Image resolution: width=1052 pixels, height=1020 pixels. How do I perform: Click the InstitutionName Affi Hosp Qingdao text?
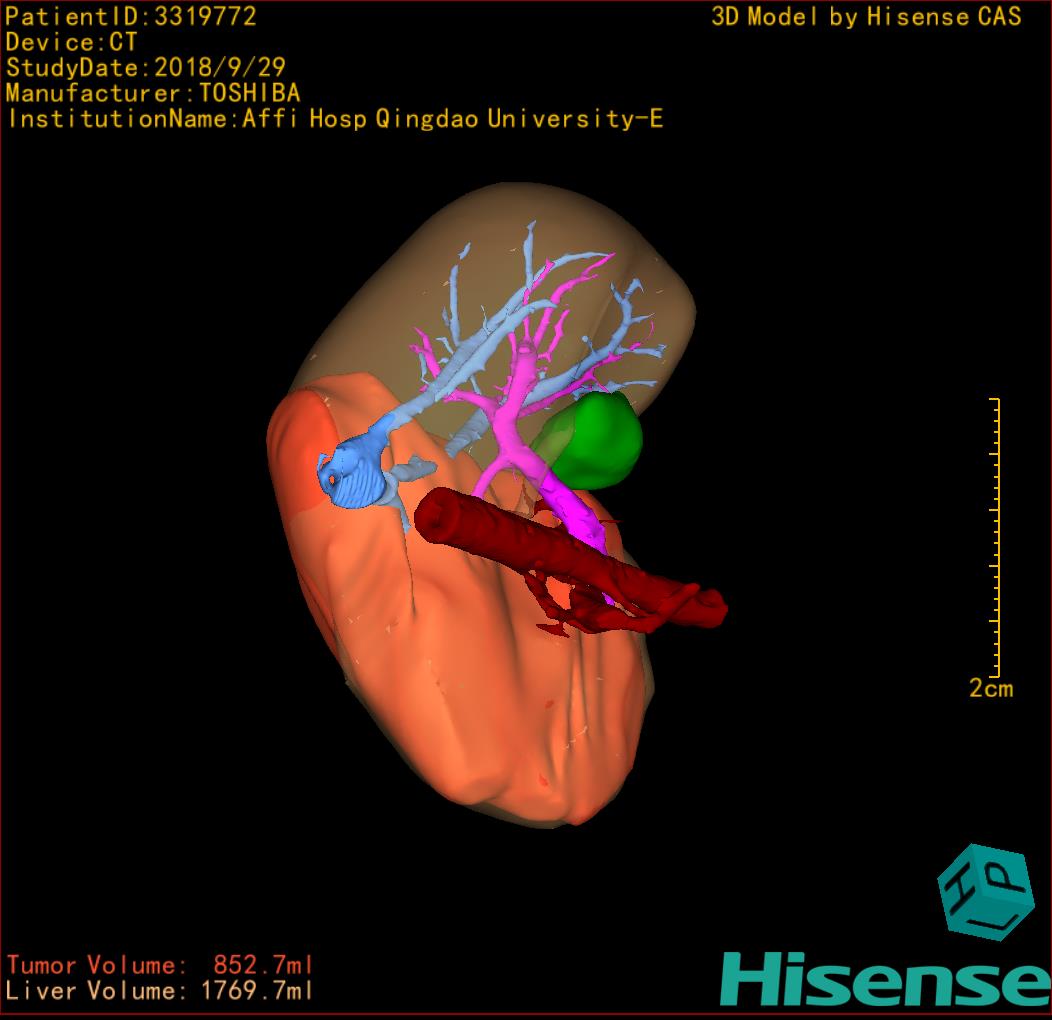tap(335, 119)
